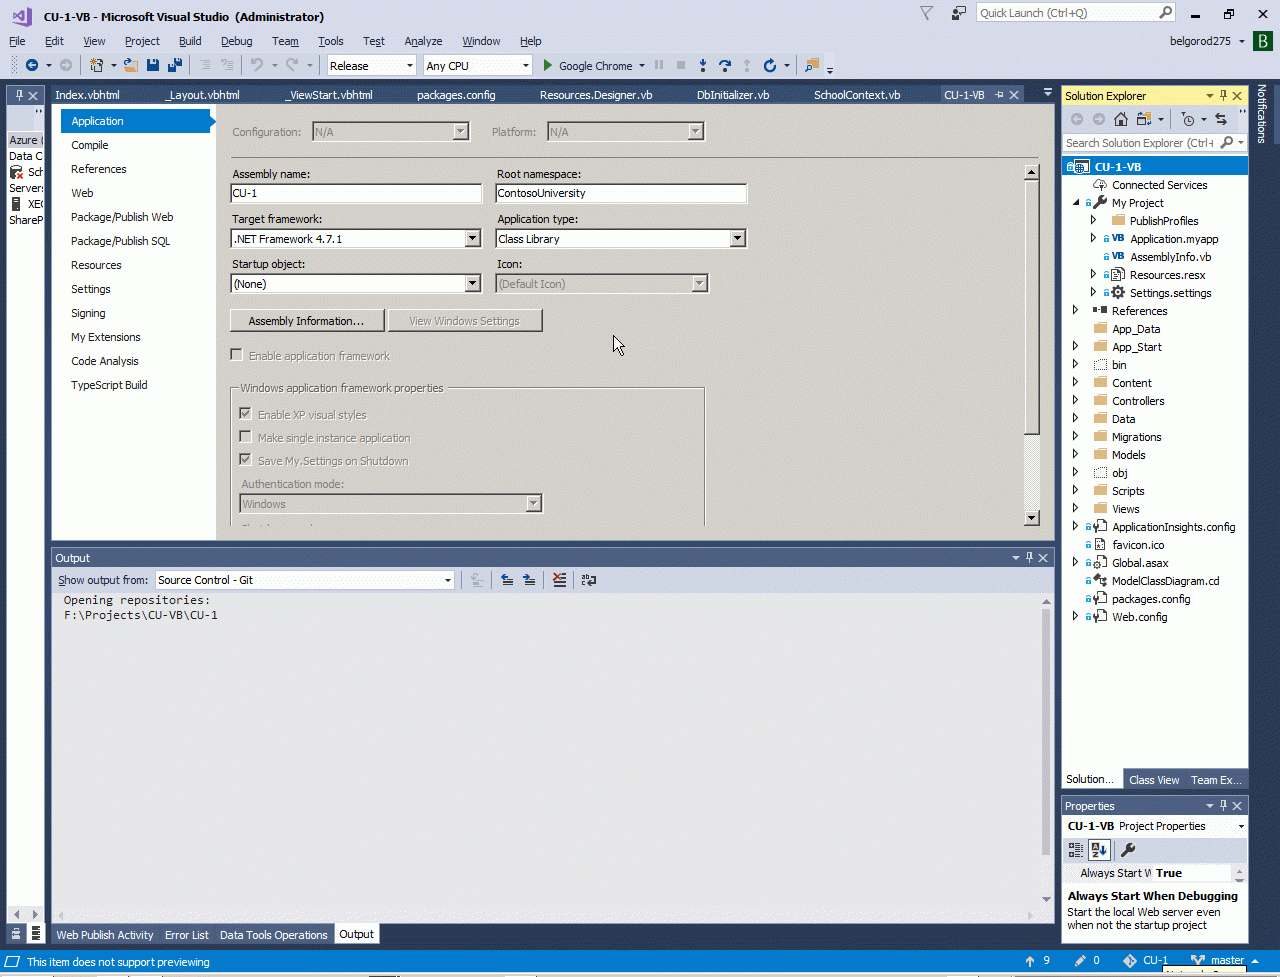This screenshot has width=1280, height=977.
Task: Click the feedback icon near Quick Launch
Action: 959,13
